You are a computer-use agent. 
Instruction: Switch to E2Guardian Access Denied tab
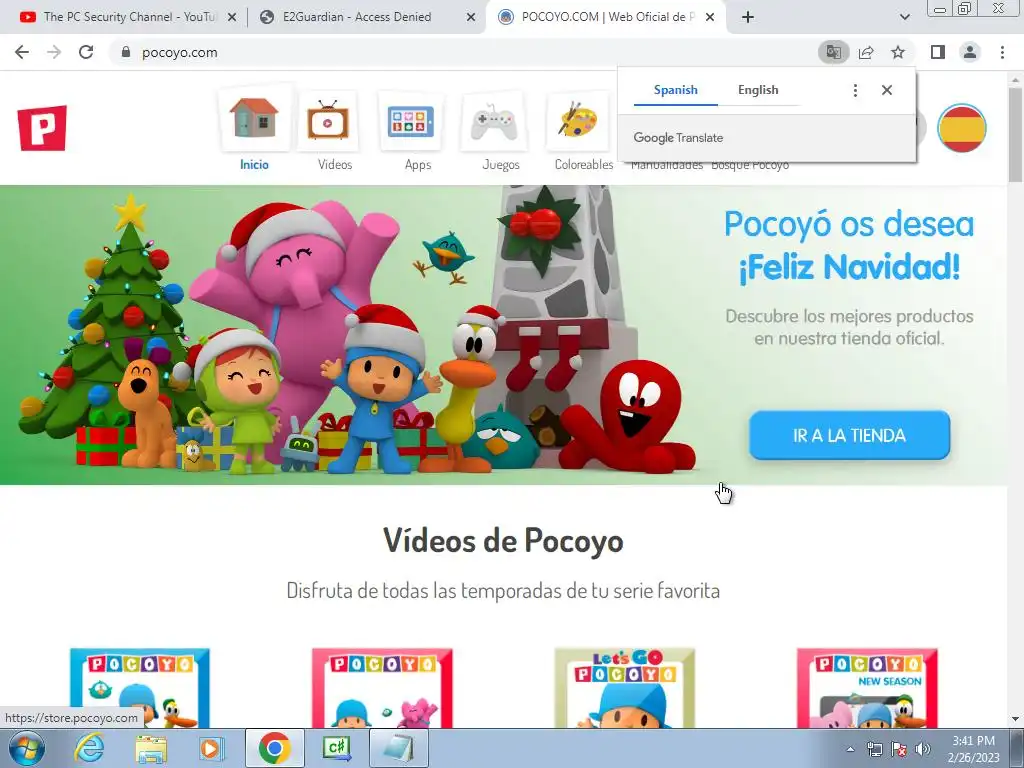click(x=357, y=17)
